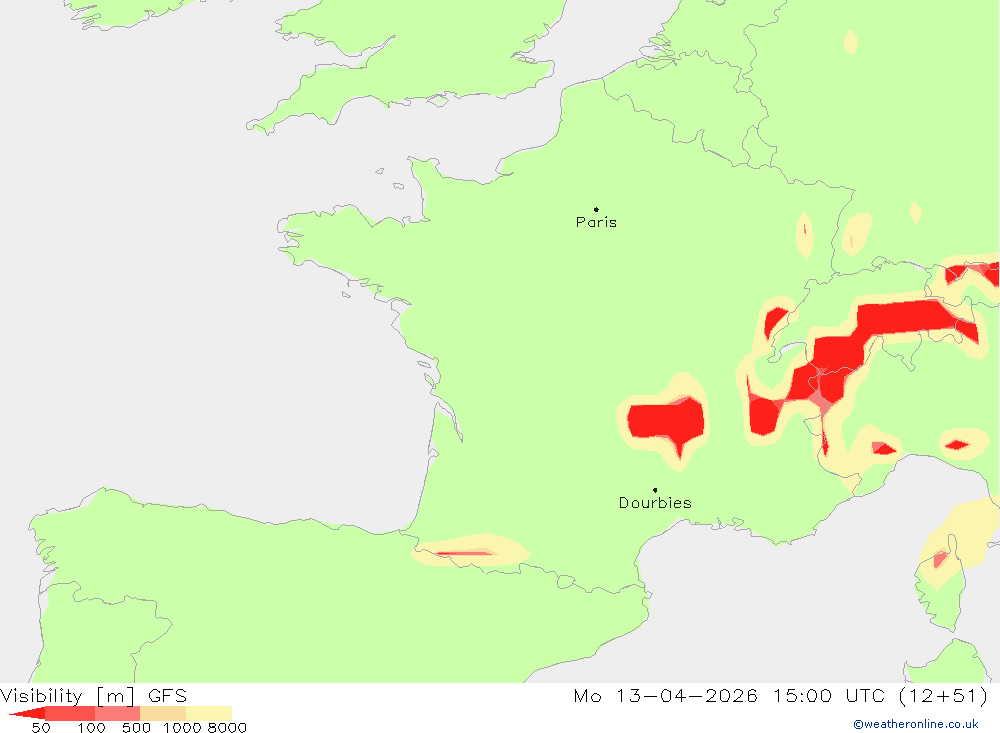Click the pale yellow 1000-8000 legend swatch
1000x733 pixels.
(x=209, y=713)
